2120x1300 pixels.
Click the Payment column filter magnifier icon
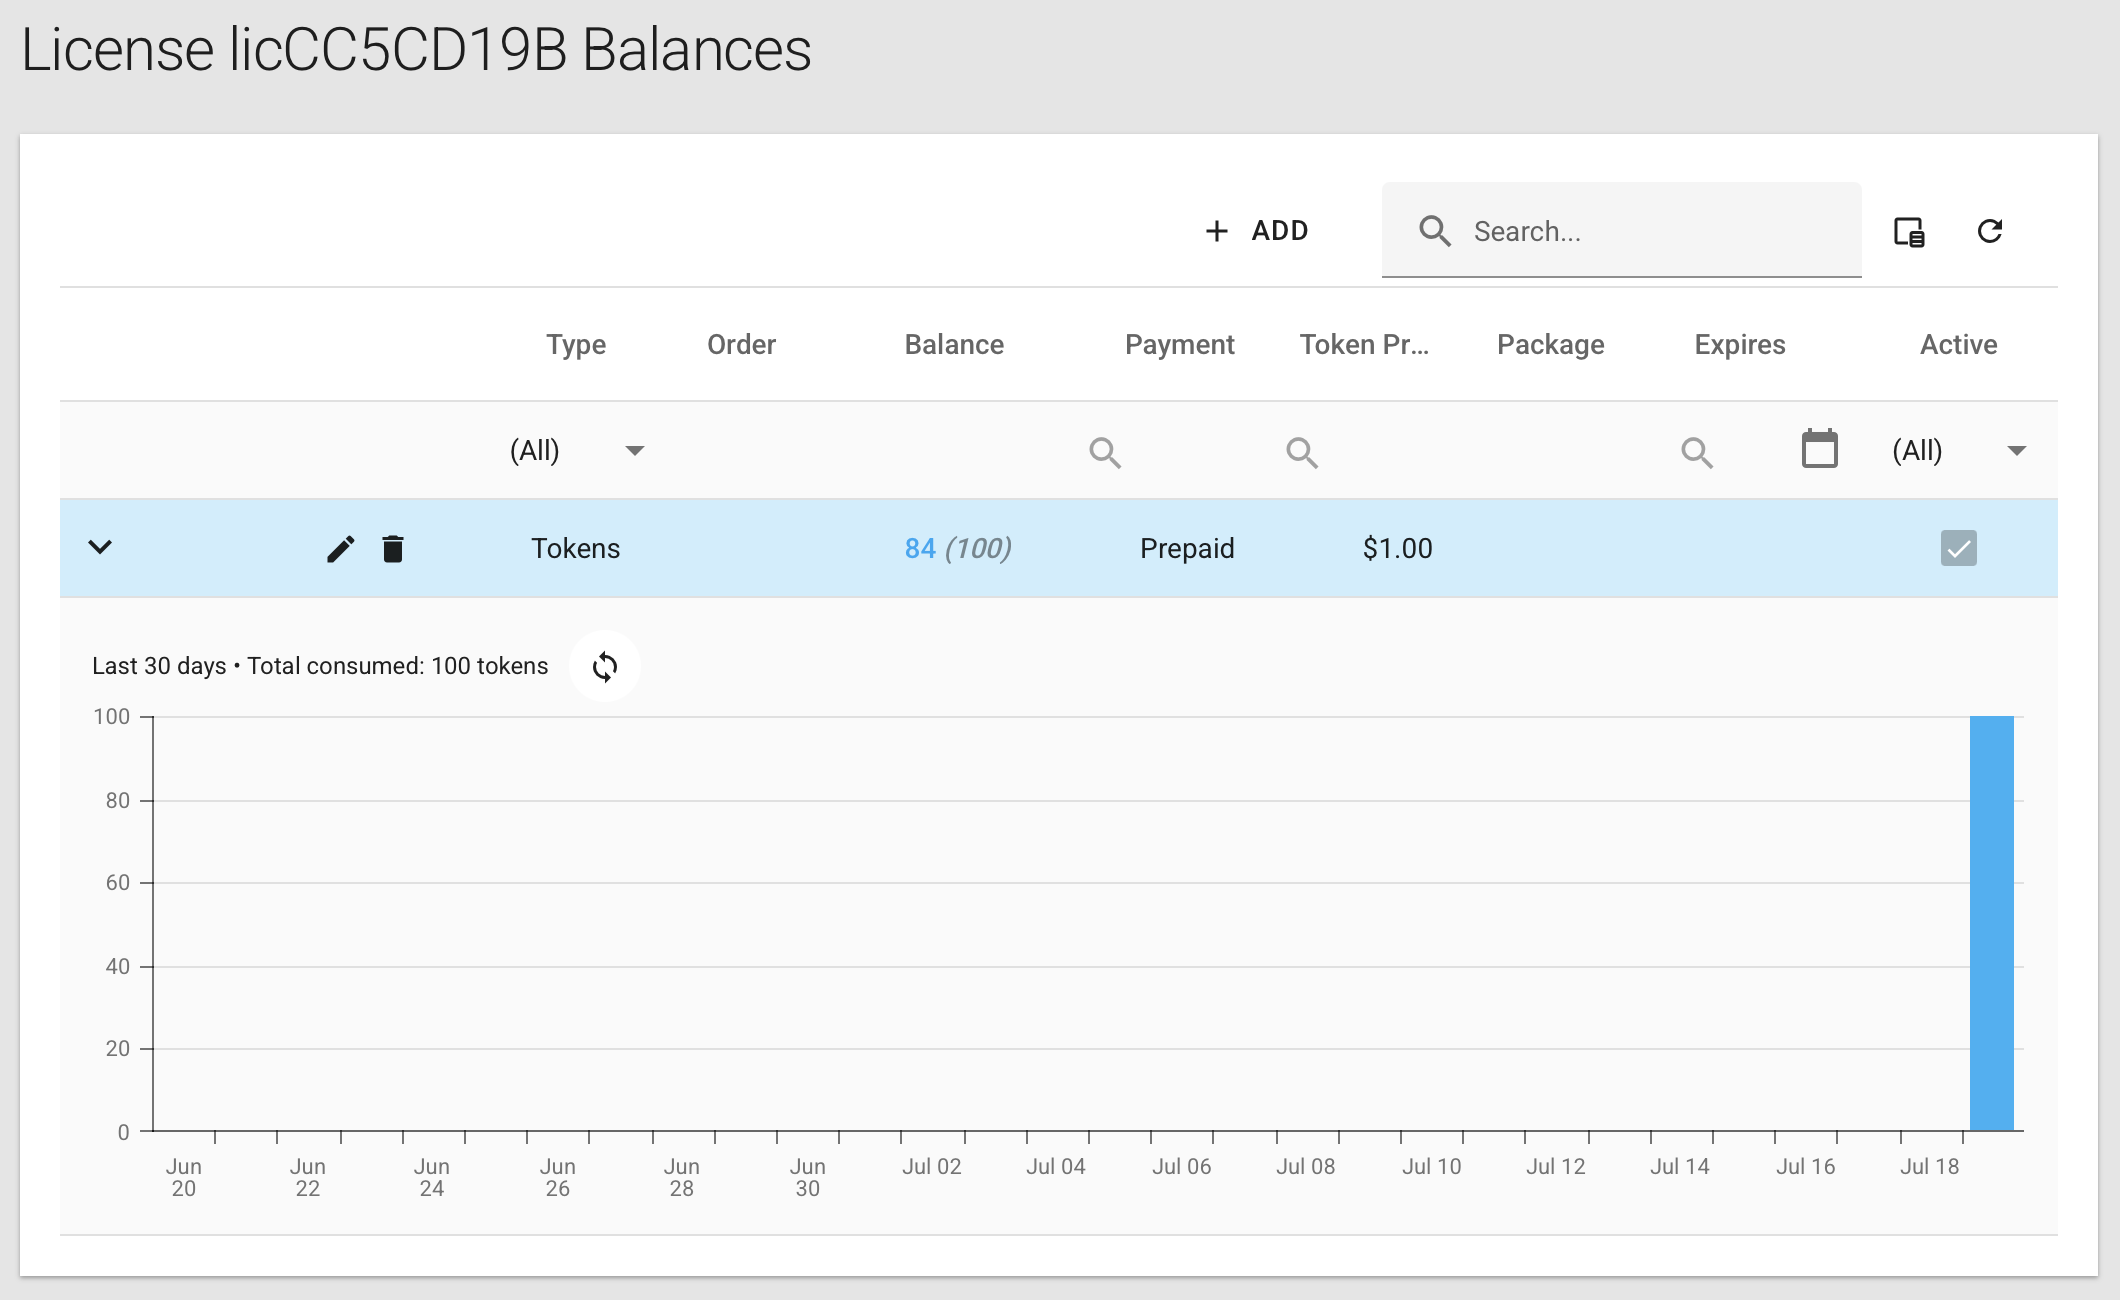pyautogui.click(x=1104, y=452)
